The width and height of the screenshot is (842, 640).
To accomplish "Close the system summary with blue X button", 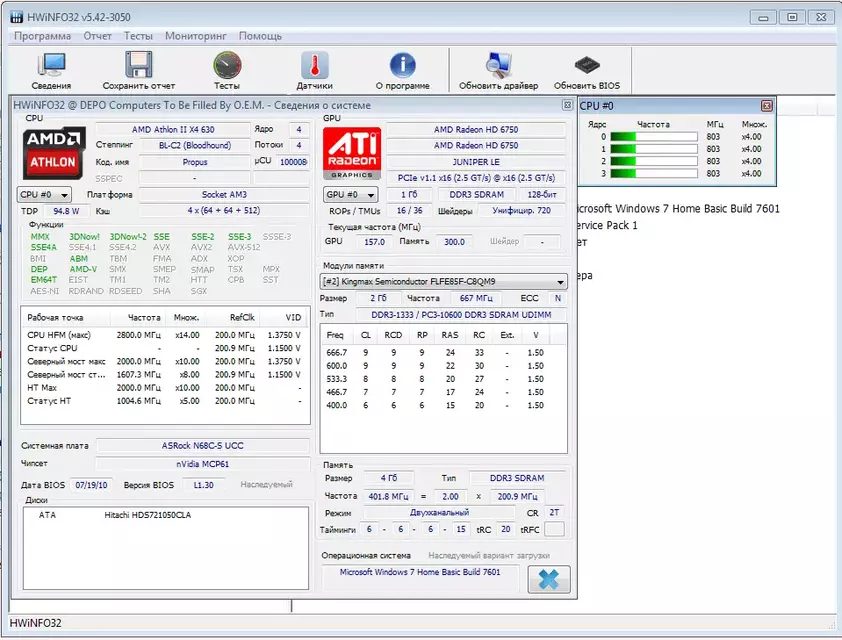I will [x=549, y=579].
